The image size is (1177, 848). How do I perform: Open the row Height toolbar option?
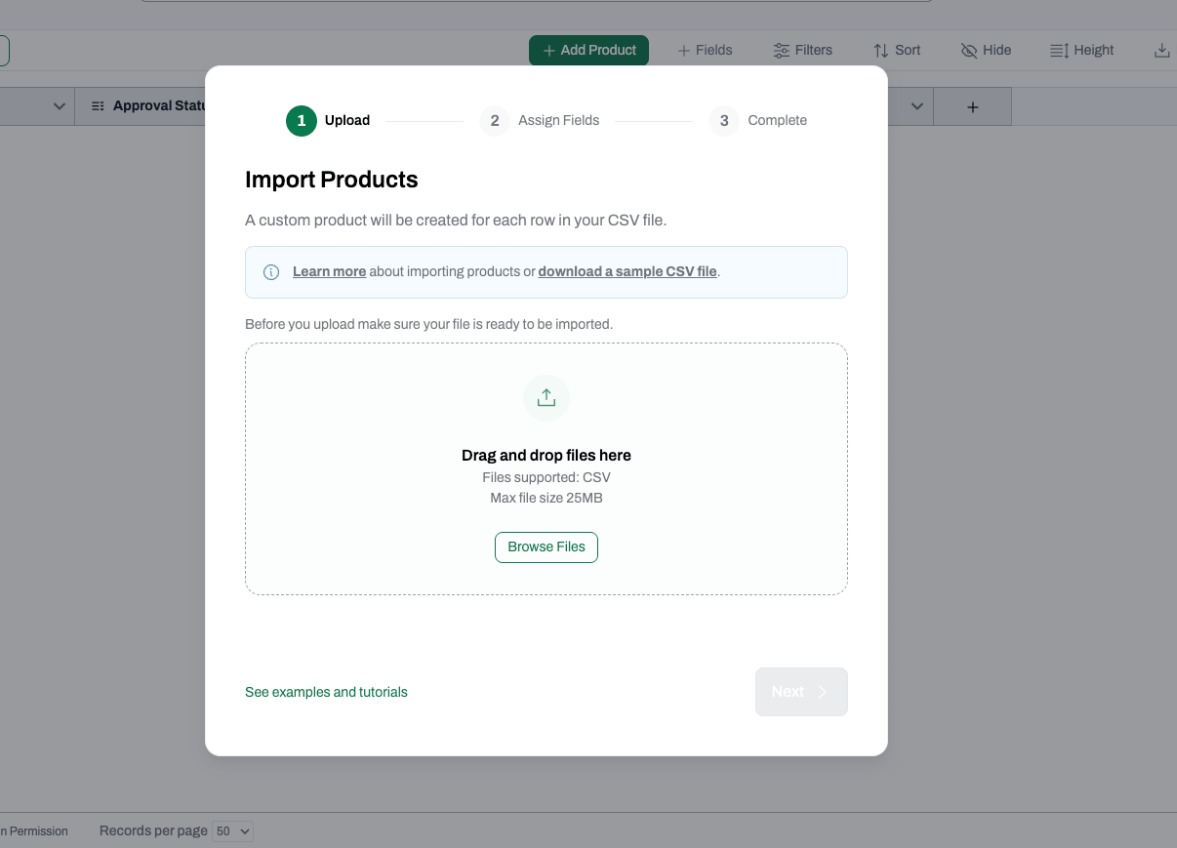point(1082,50)
